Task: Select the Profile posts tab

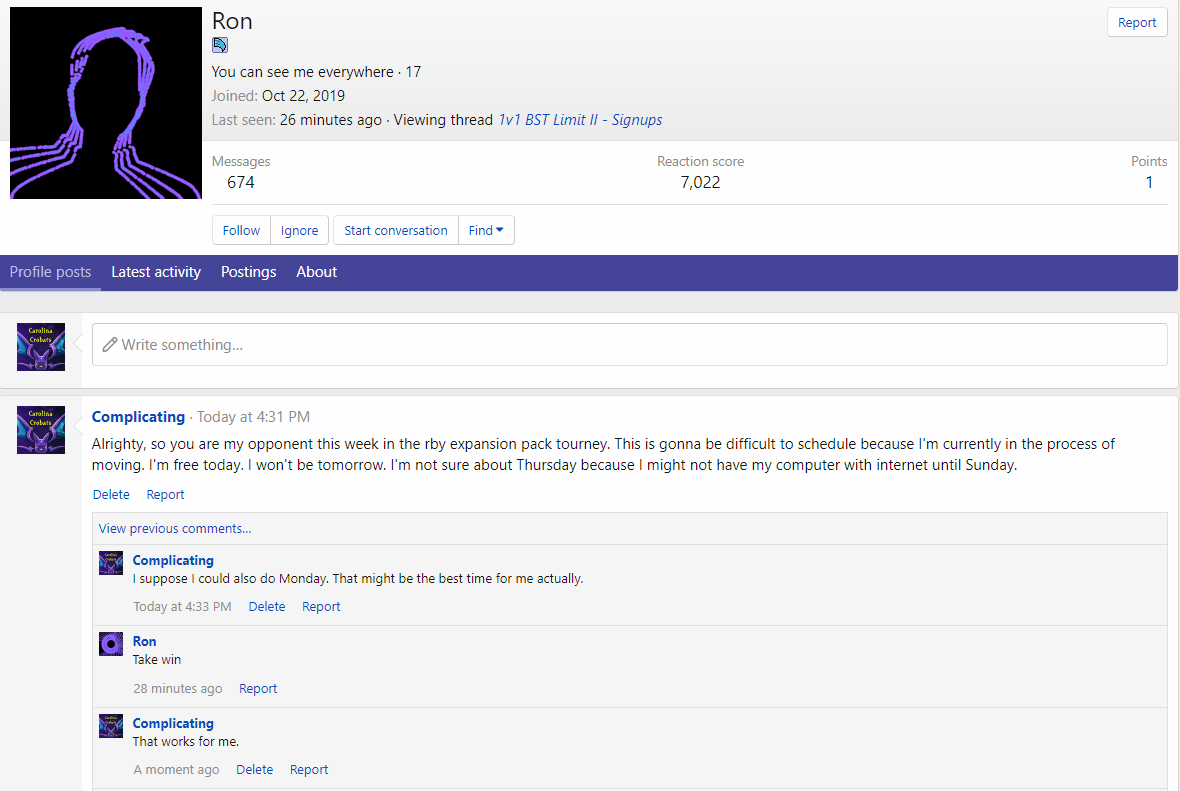Action: point(50,272)
